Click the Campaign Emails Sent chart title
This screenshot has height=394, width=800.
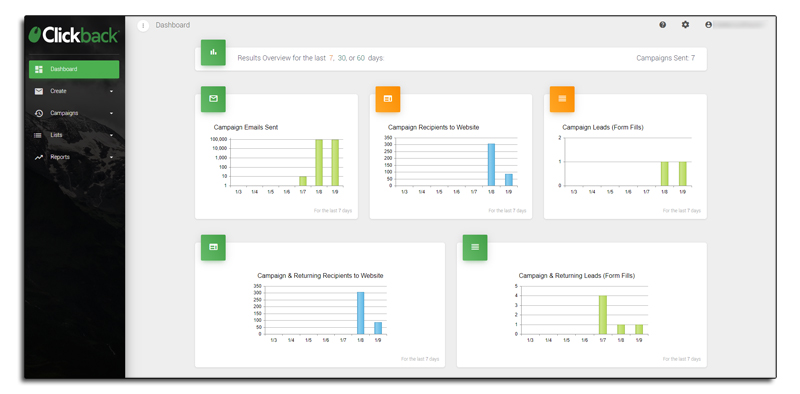pyautogui.click(x=246, y=128)
